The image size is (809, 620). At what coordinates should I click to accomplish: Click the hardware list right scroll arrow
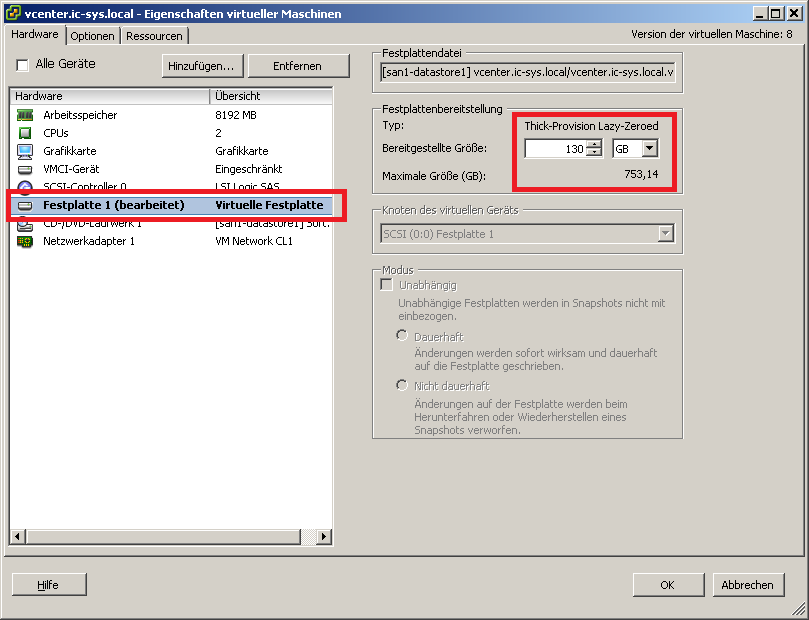coord(323,537)
